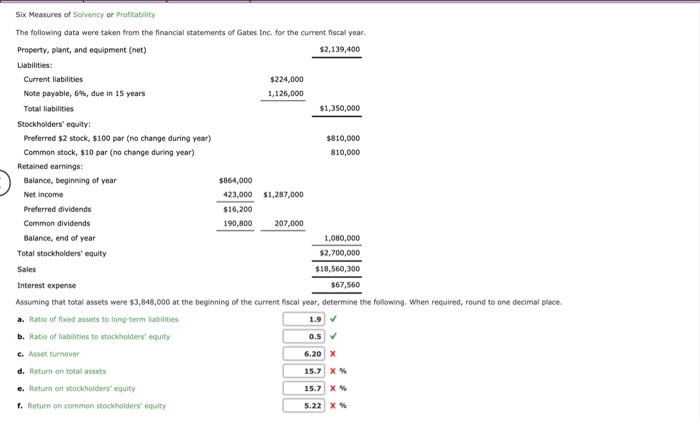Open Return on common stockholders' equity link
700x421 pixels.
(x=96, y=406)
